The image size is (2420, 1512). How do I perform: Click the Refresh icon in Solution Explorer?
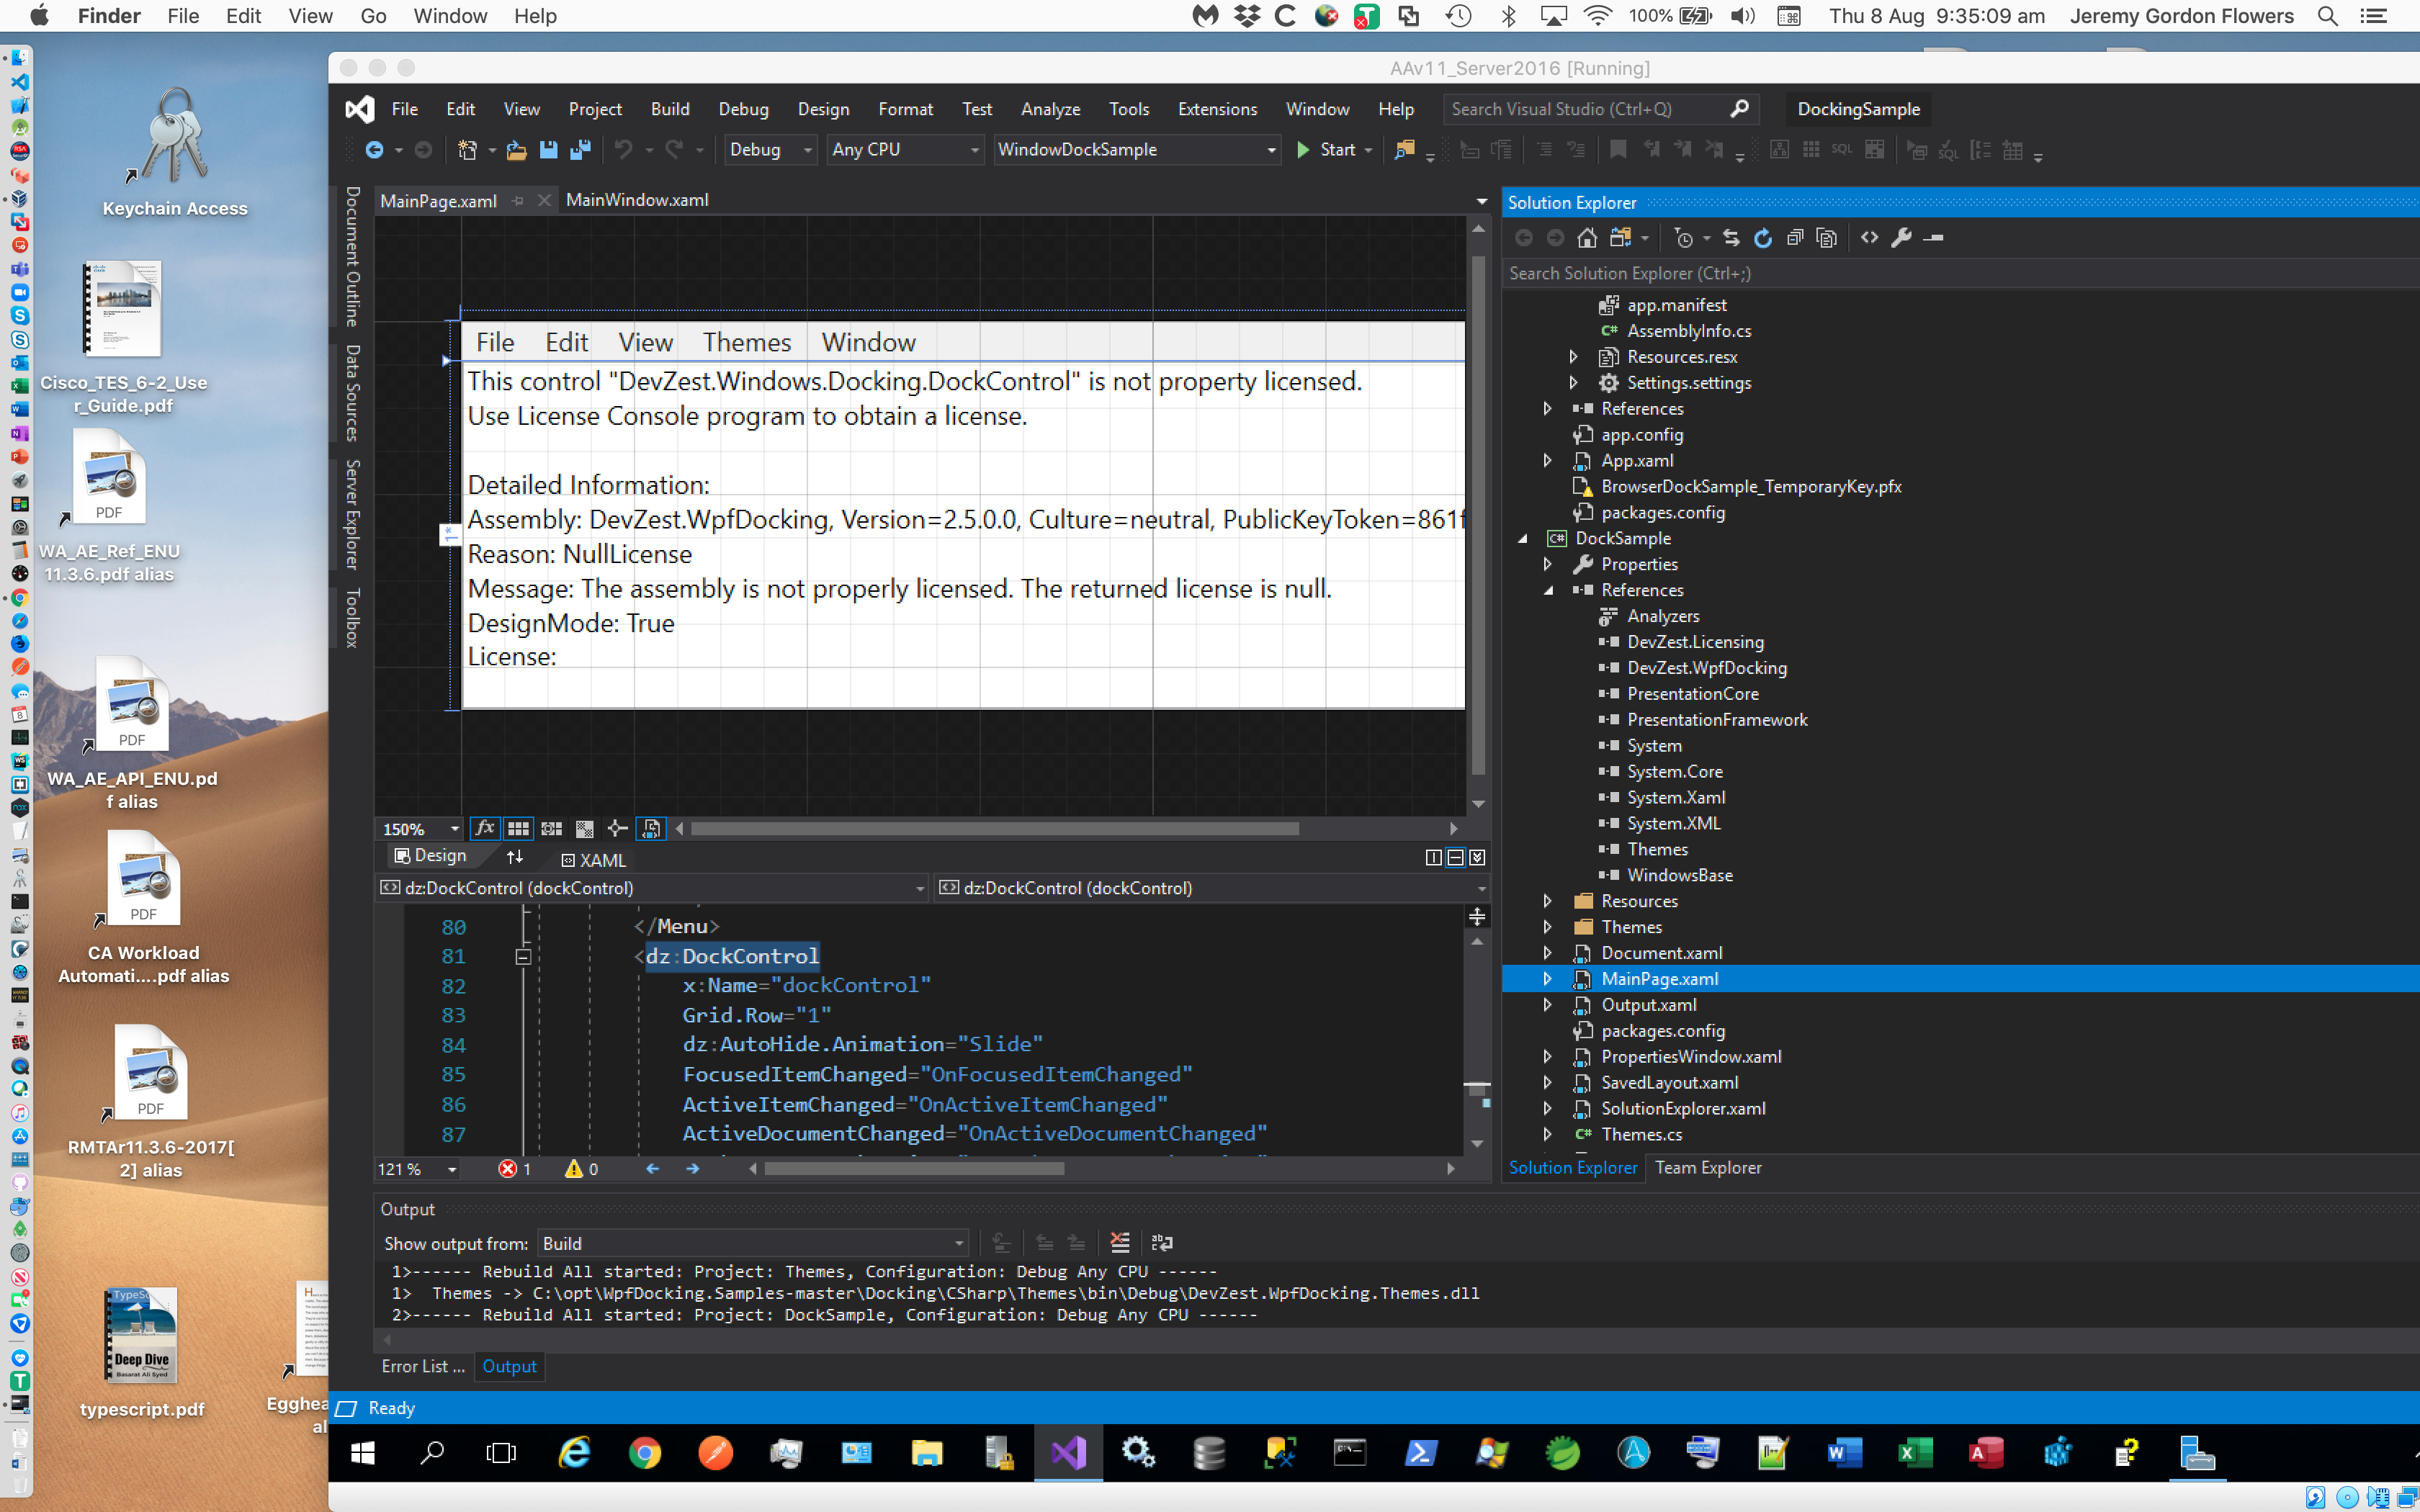(x=1763, y=238)
